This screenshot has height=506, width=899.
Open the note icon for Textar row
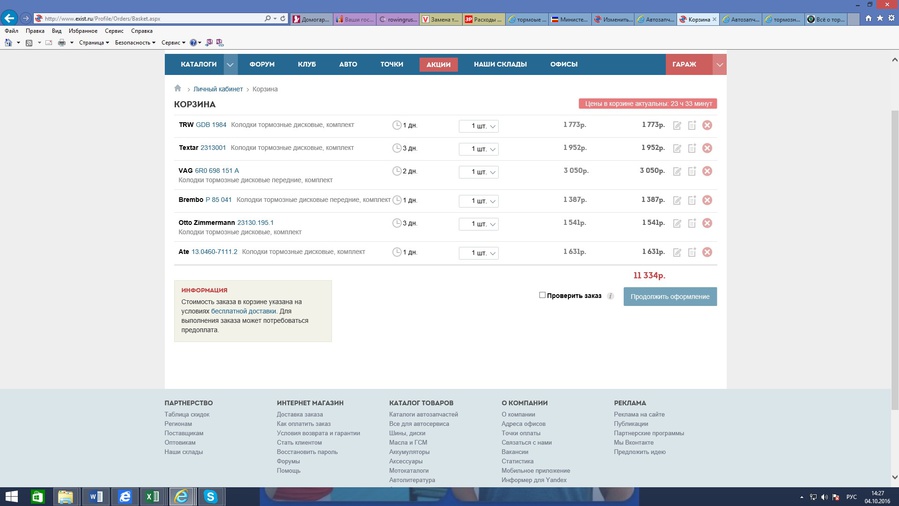(692, 148)
